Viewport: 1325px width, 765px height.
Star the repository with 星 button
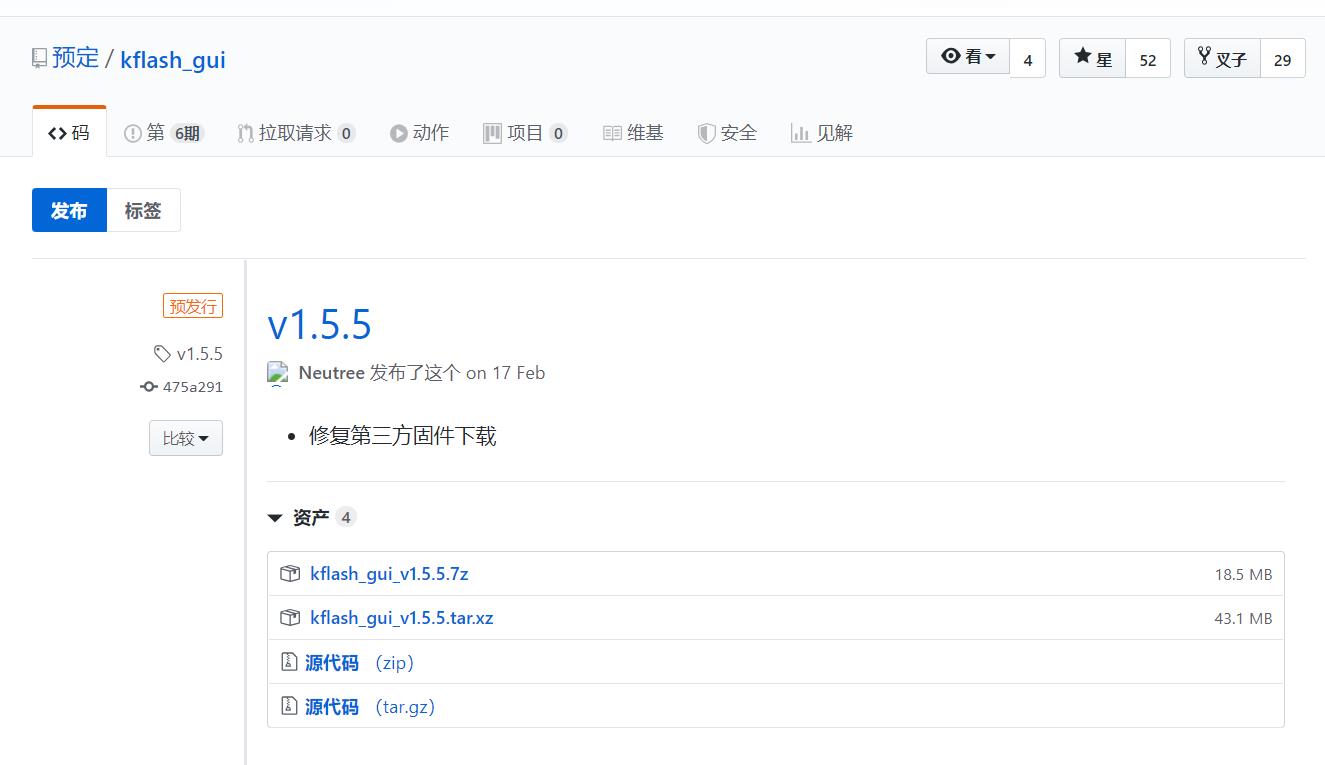1093,58
